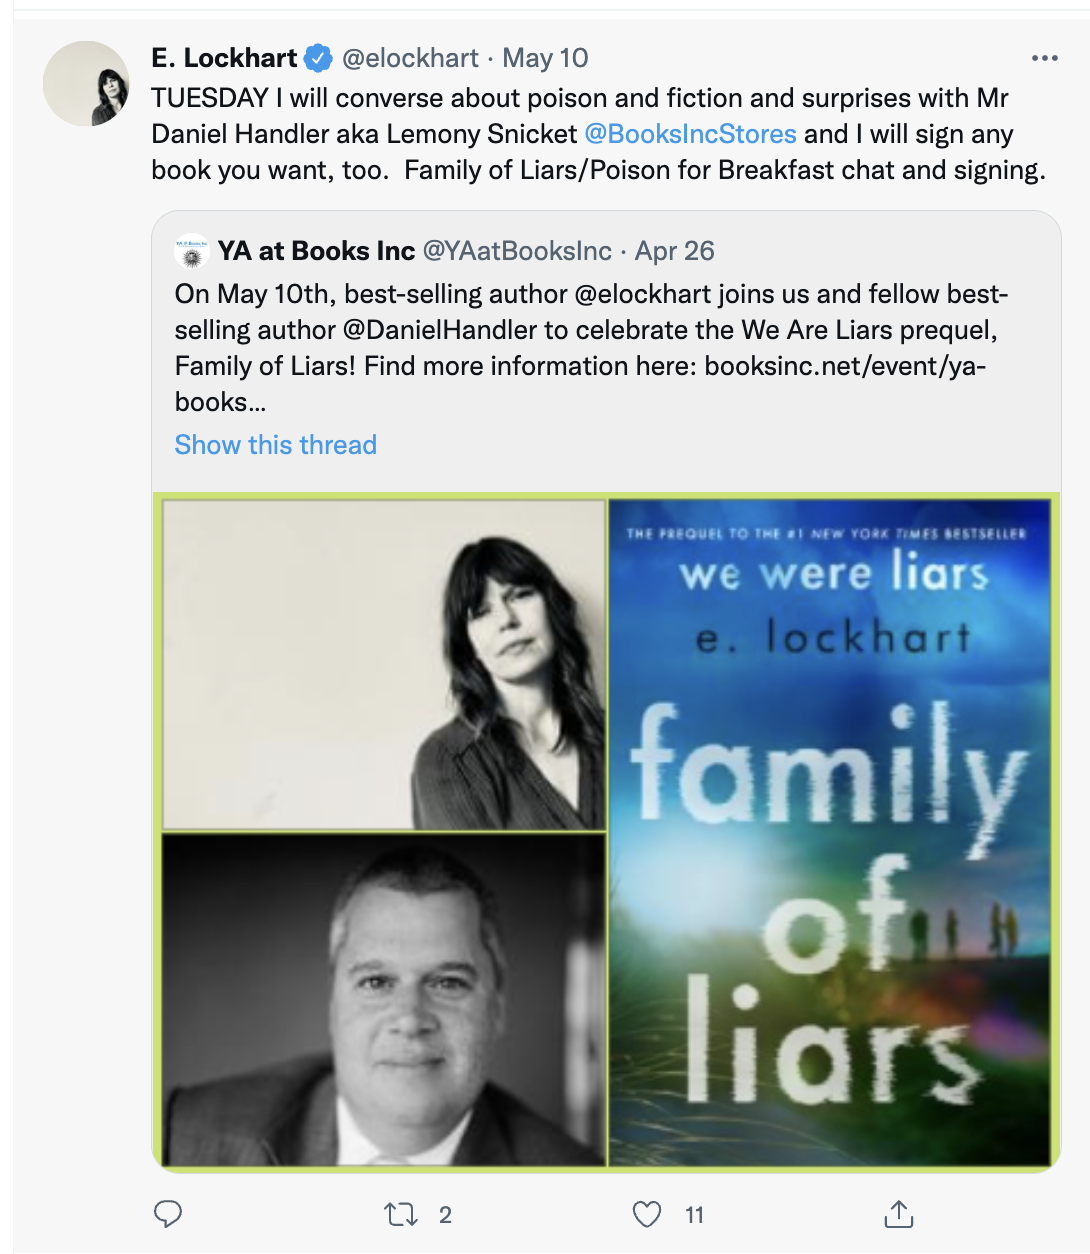Open the May 10 tweet timestamp
1090x1254 pixels.
pos(545,58)
